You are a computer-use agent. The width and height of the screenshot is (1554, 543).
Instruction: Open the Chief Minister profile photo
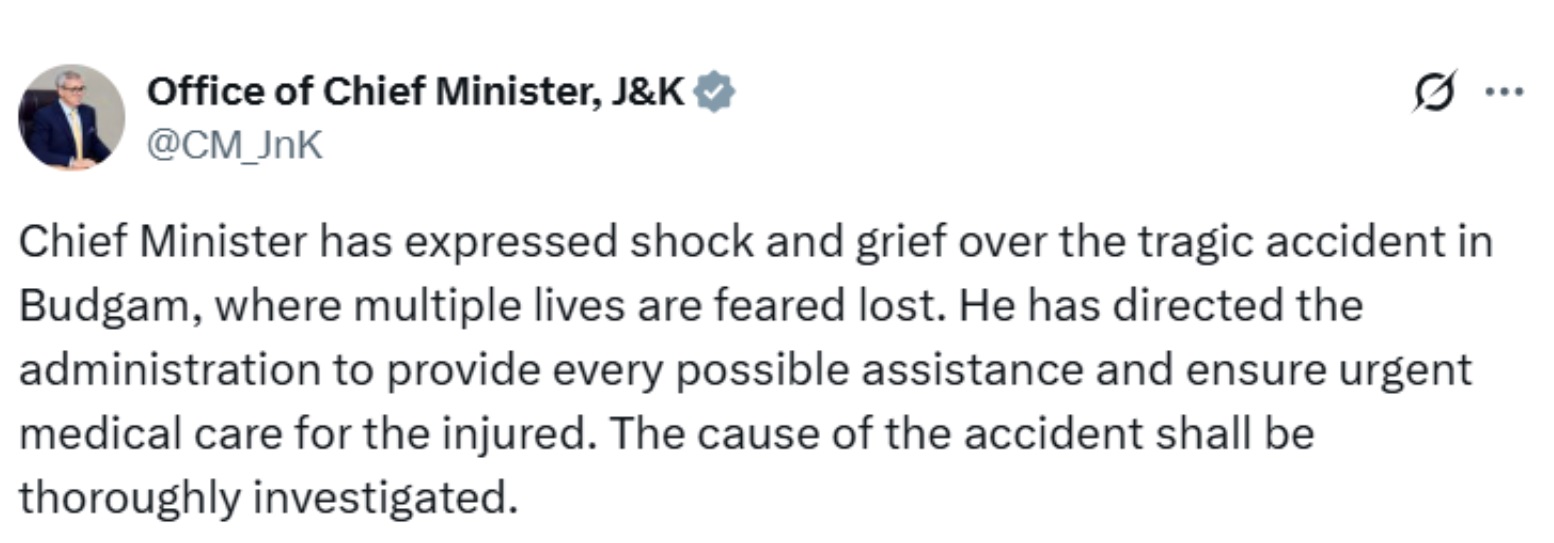click(71, 118)
